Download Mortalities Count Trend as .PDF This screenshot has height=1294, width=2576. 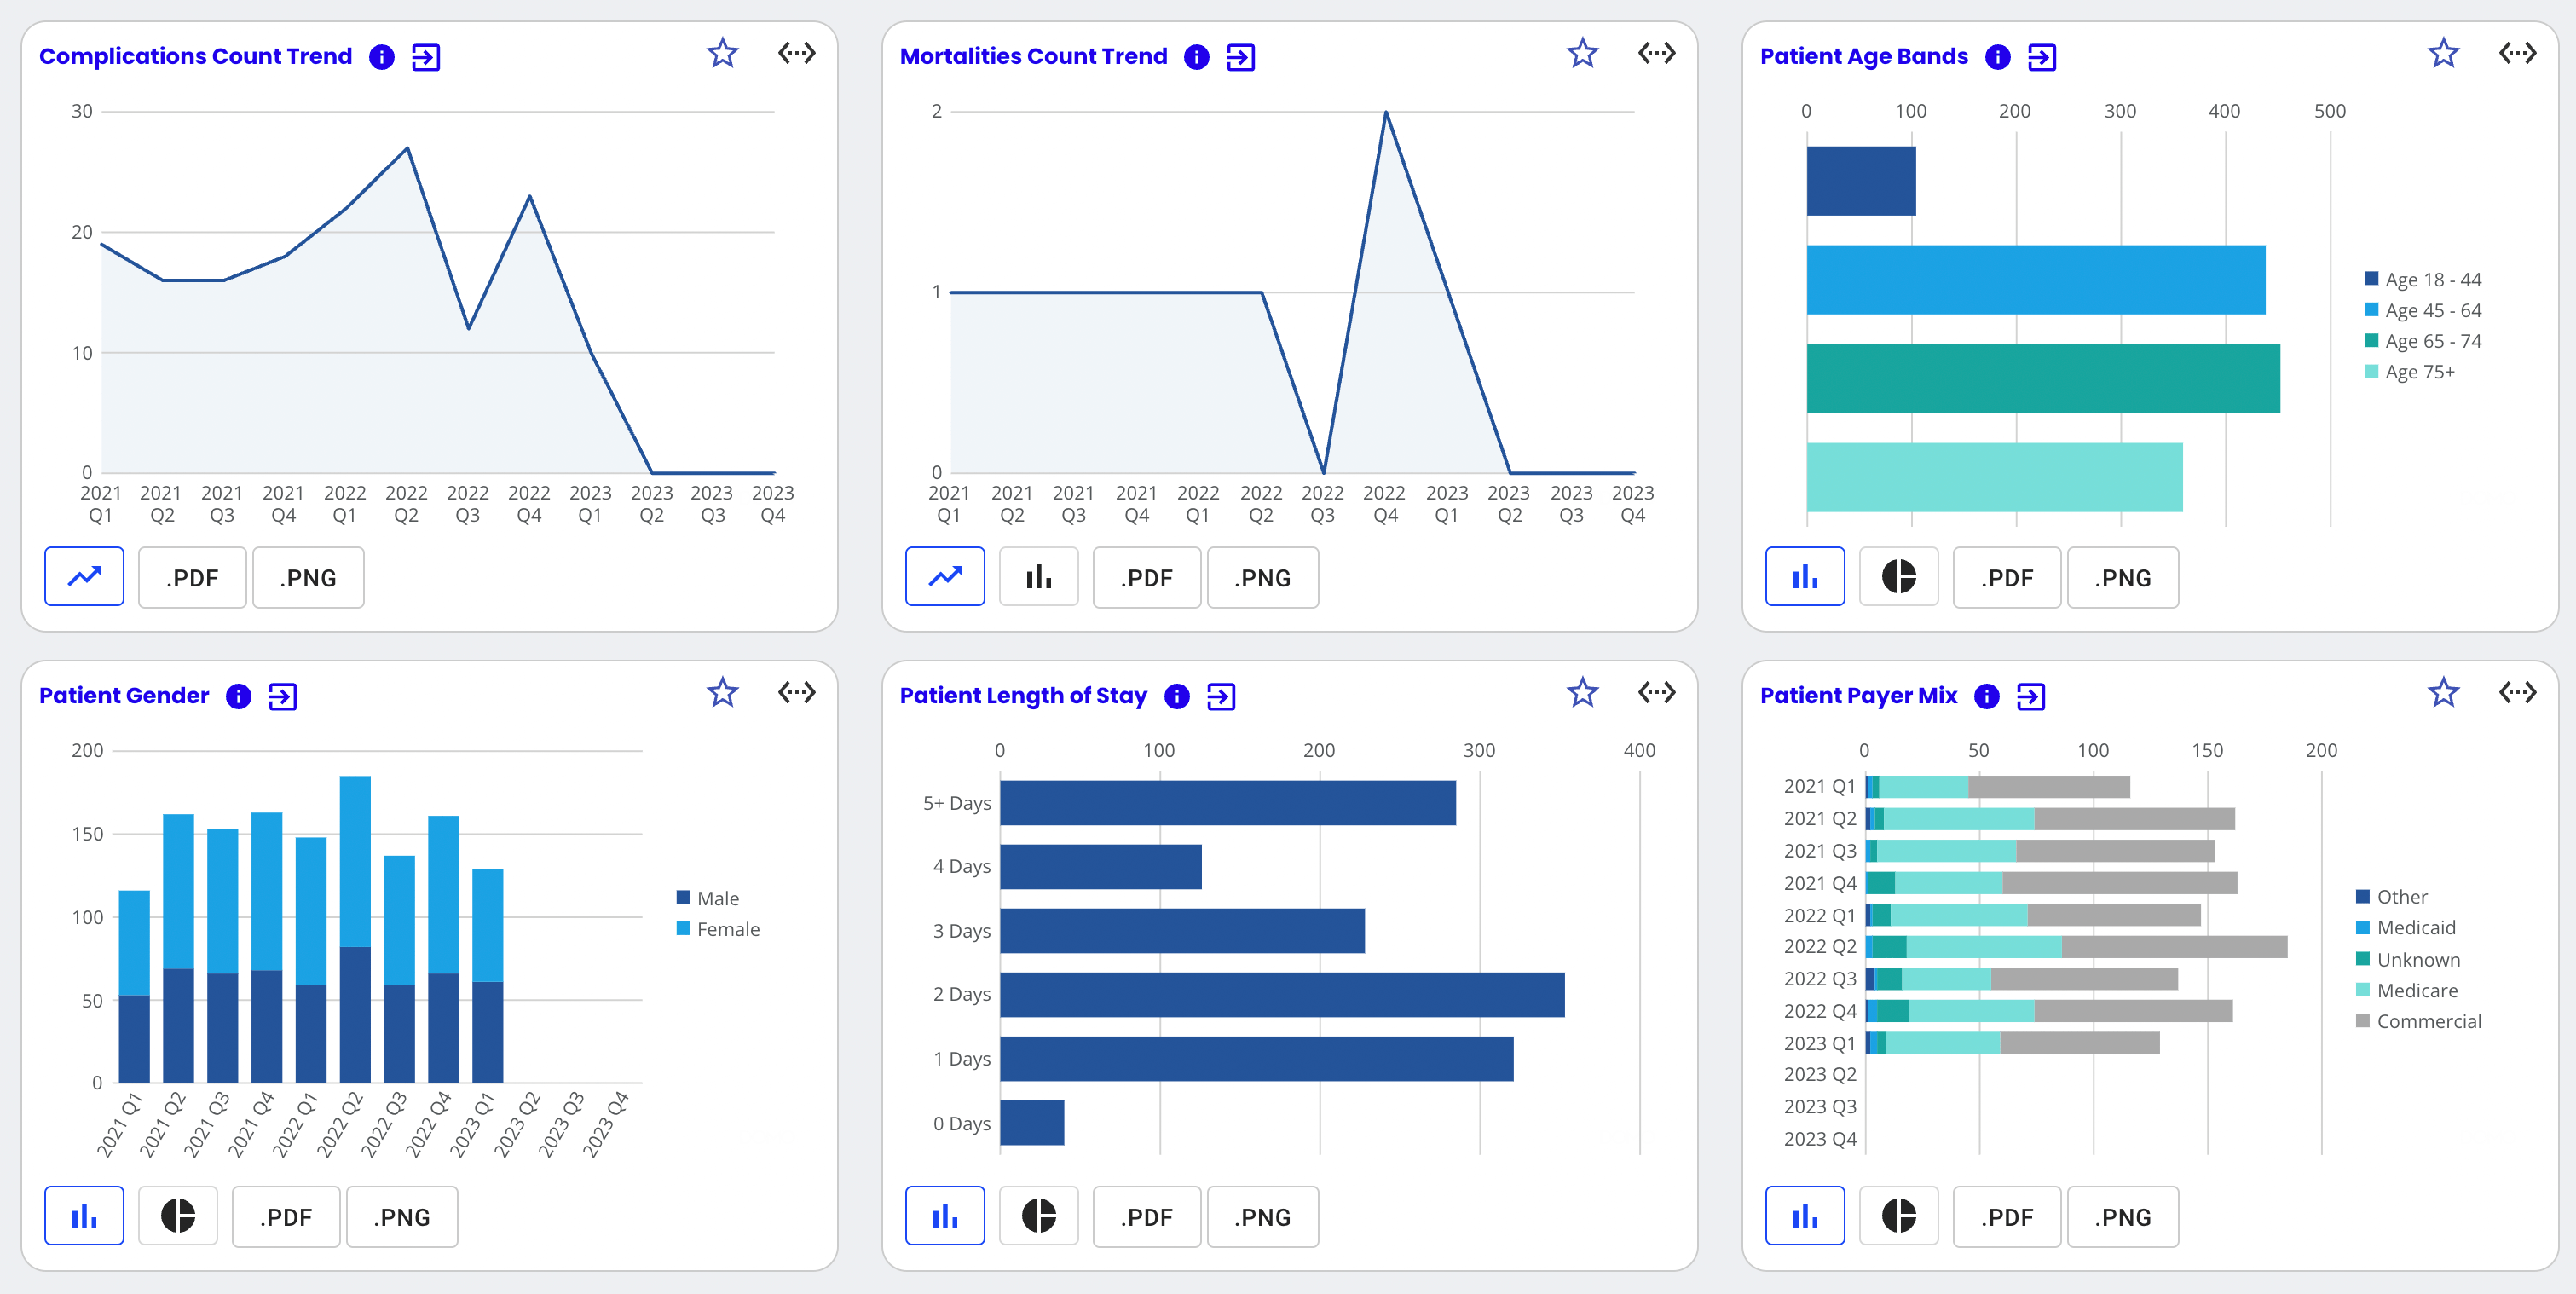click(x=1147, y=577)
